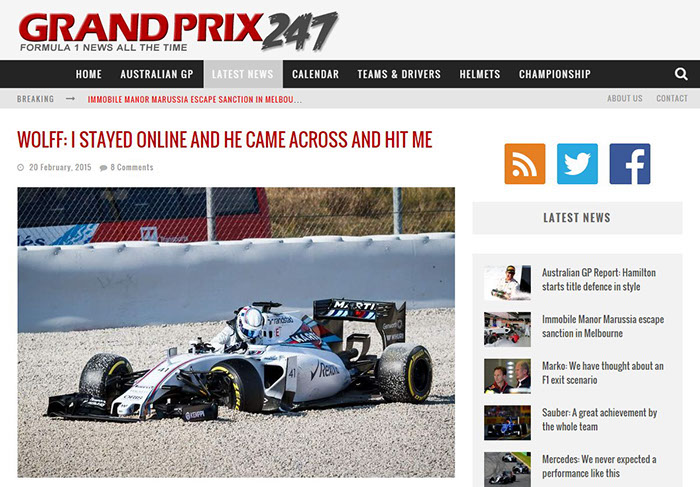Click the comment bubble icon by 8 Comments
The height and width of the screenshot is (487, 700).
click(x=104, y=168)
